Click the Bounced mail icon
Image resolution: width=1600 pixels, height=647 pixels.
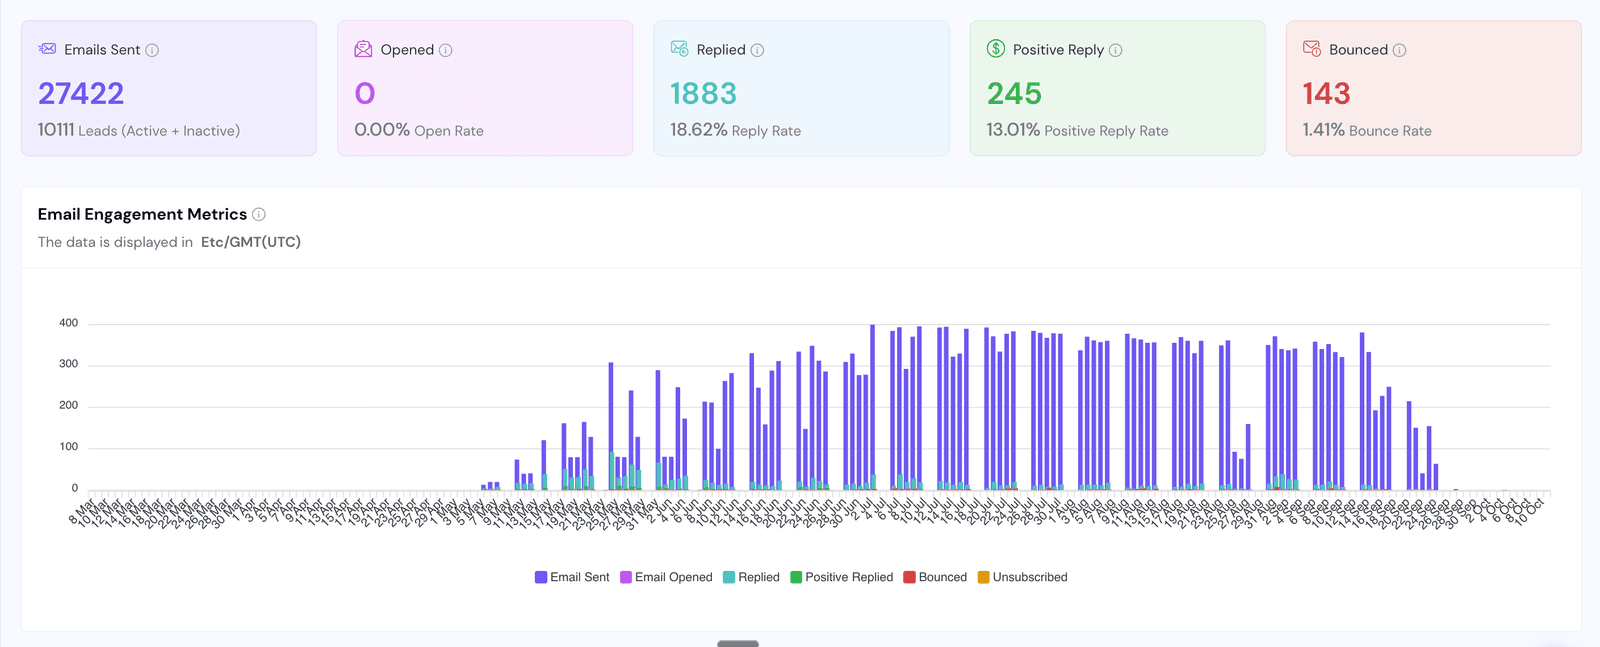tap(1312, 49)
